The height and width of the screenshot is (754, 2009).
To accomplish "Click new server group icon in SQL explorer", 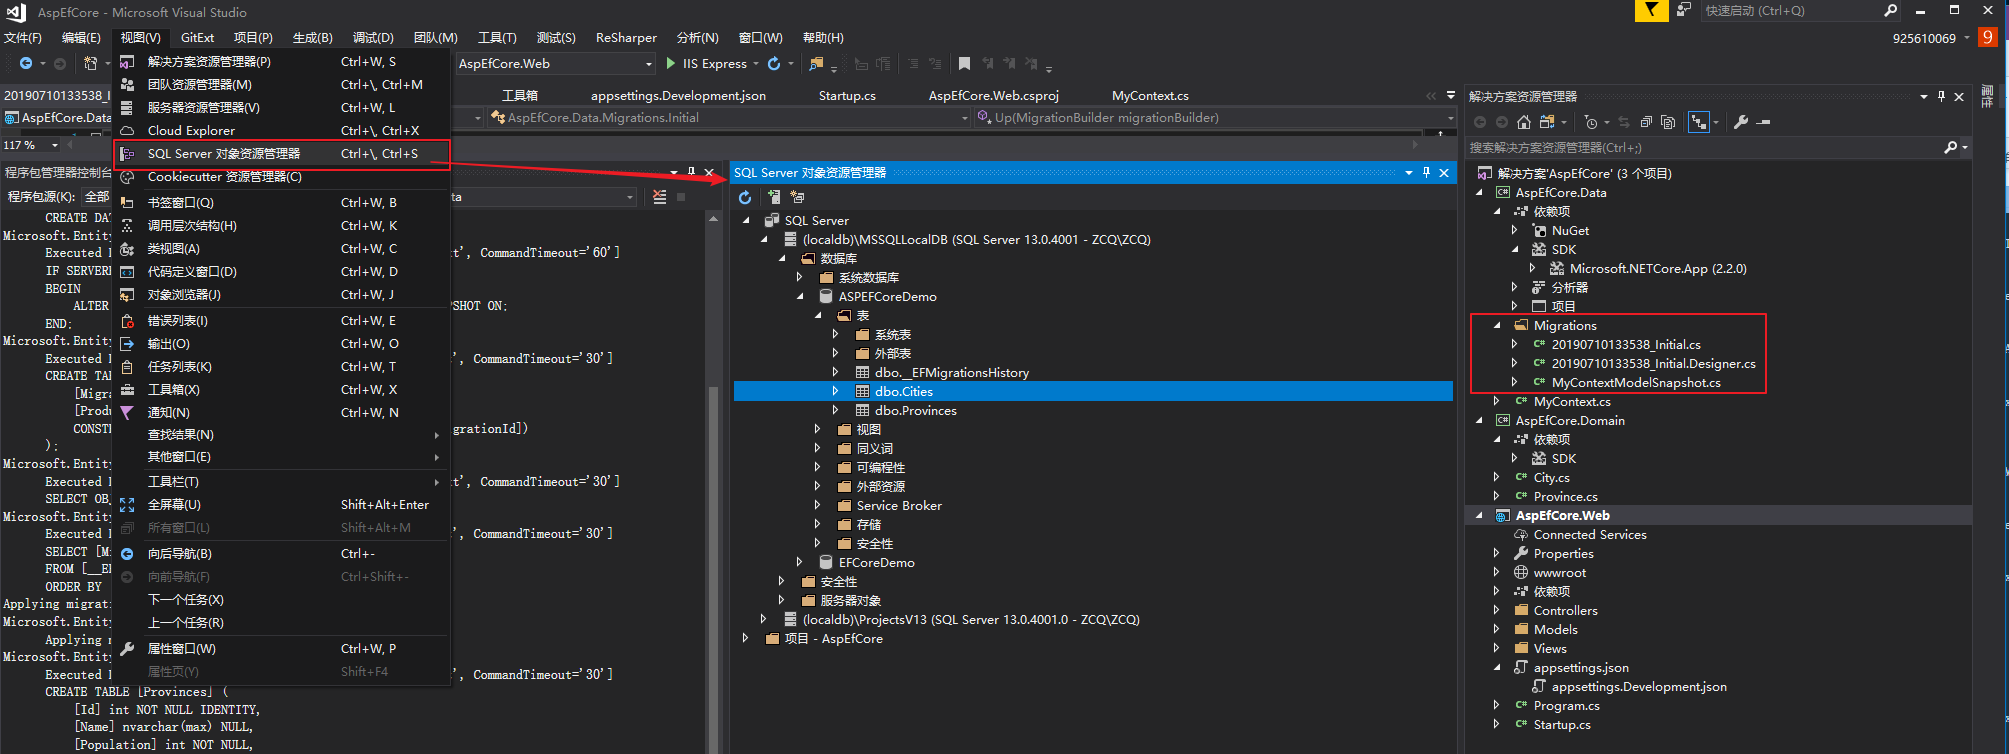I will (x=797, y=197).
